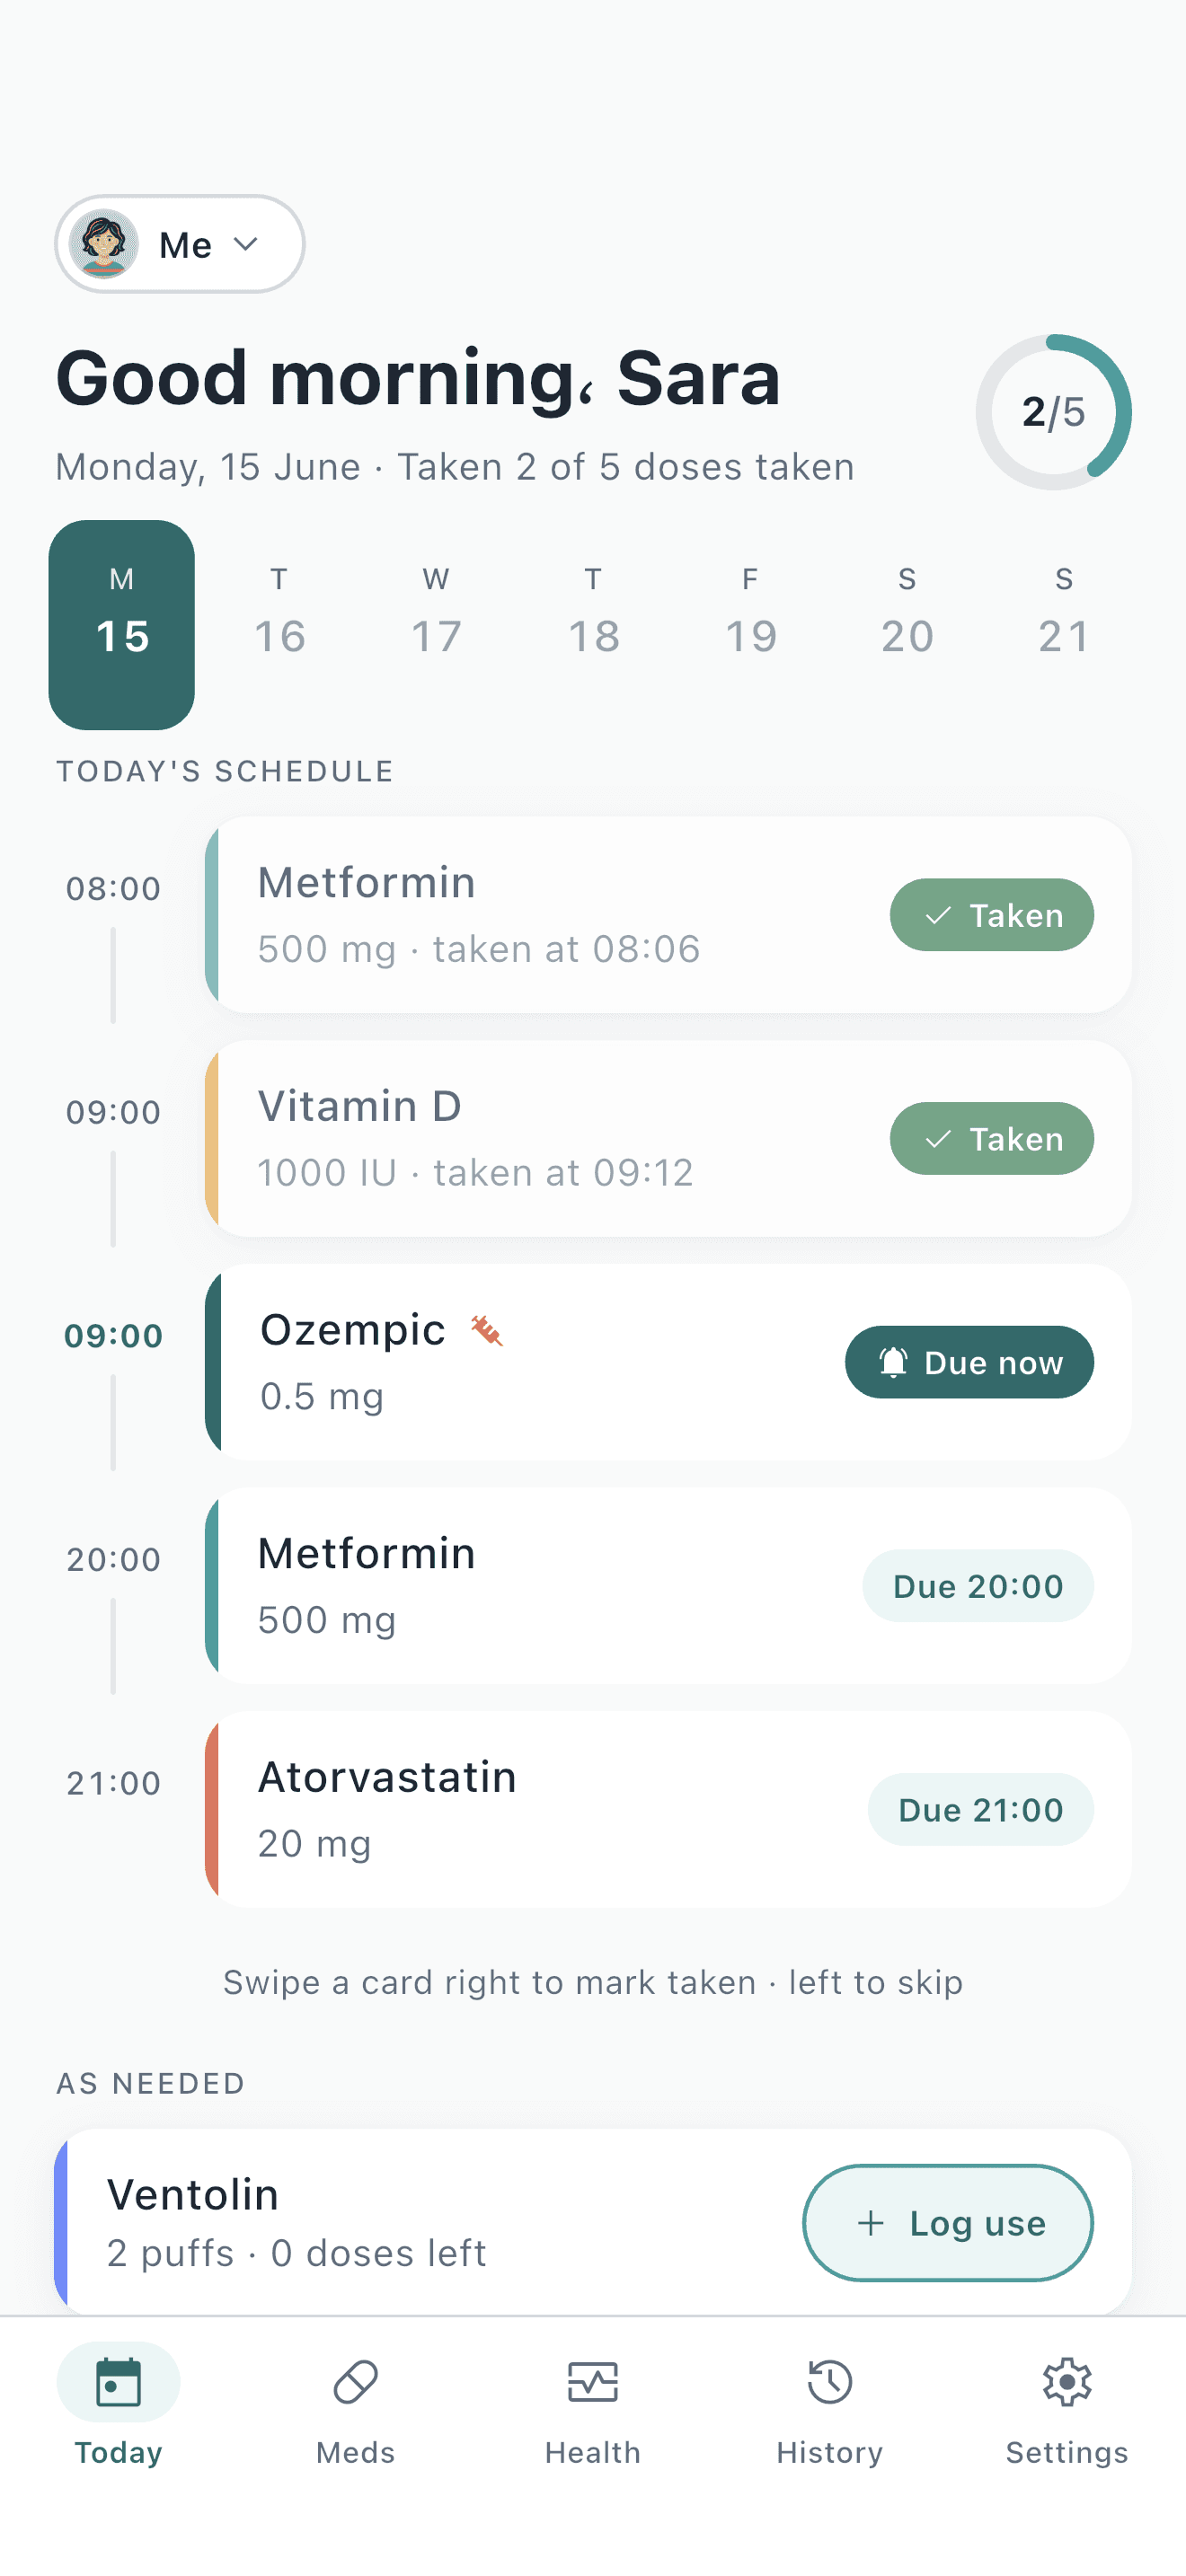Open the Settings gear icon
Viewport: 1186px width, 2576px height.
click(x=1066, y=2382)
